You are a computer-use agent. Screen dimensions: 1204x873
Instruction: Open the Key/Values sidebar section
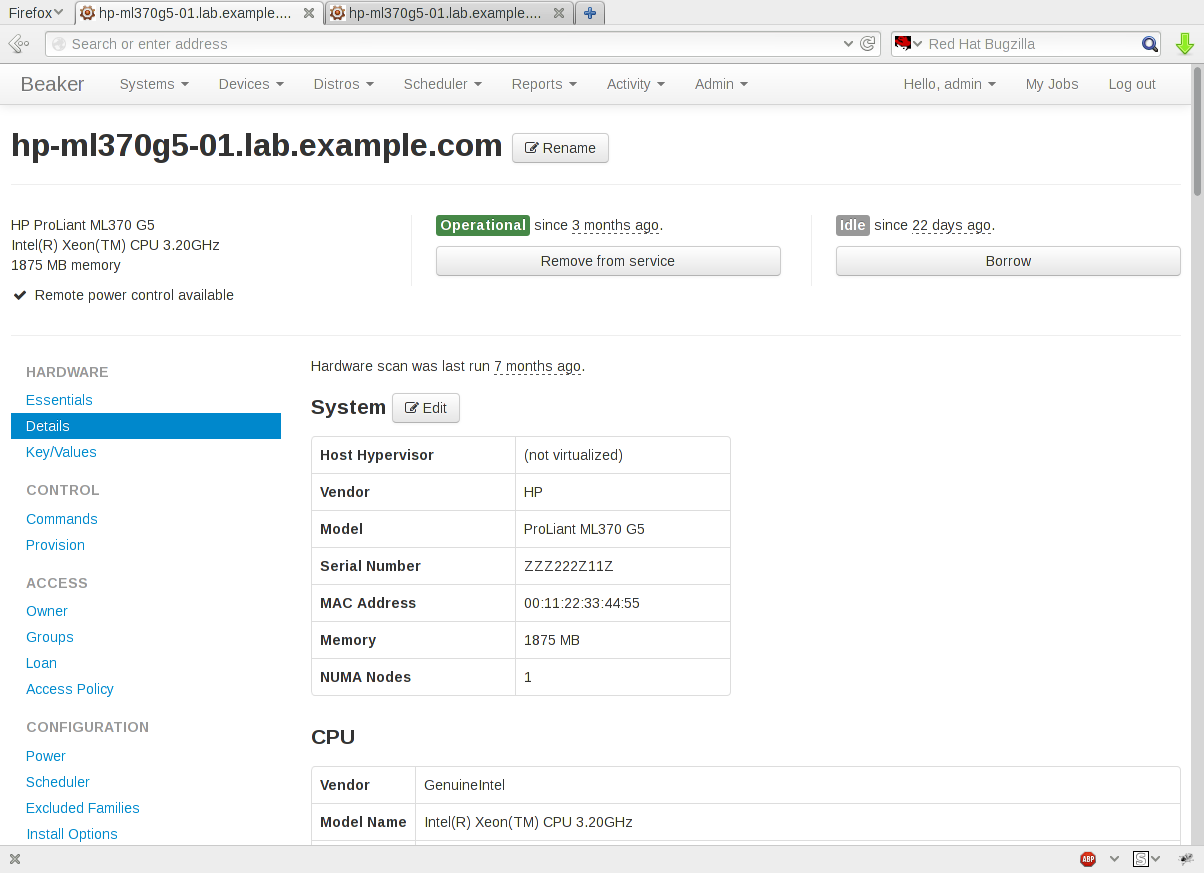(61, 452)
